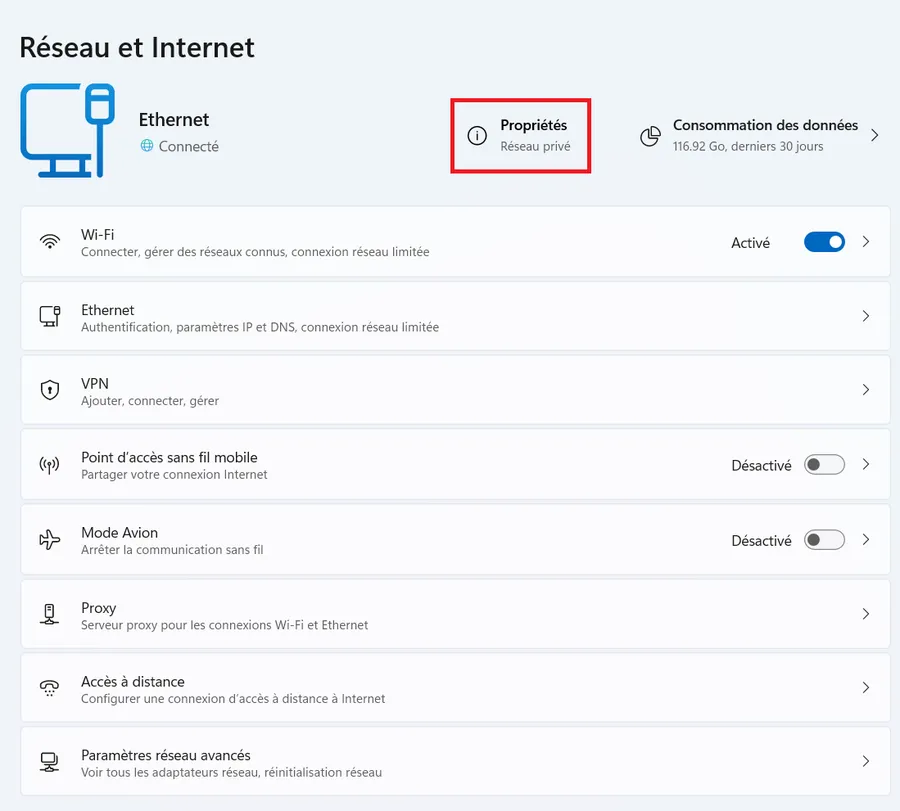Click the Proxy server icon

coord(49,614)
